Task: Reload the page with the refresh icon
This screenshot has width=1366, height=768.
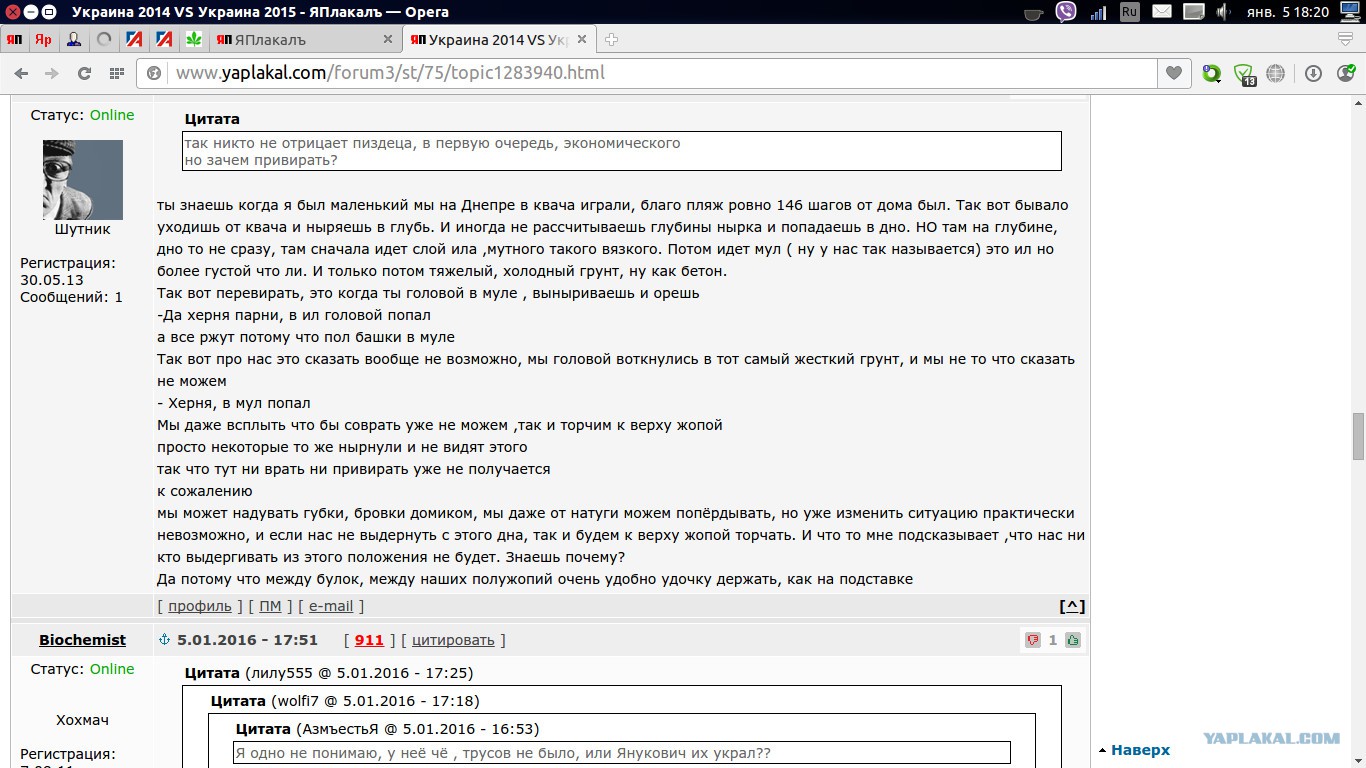Action: (84, 73)
